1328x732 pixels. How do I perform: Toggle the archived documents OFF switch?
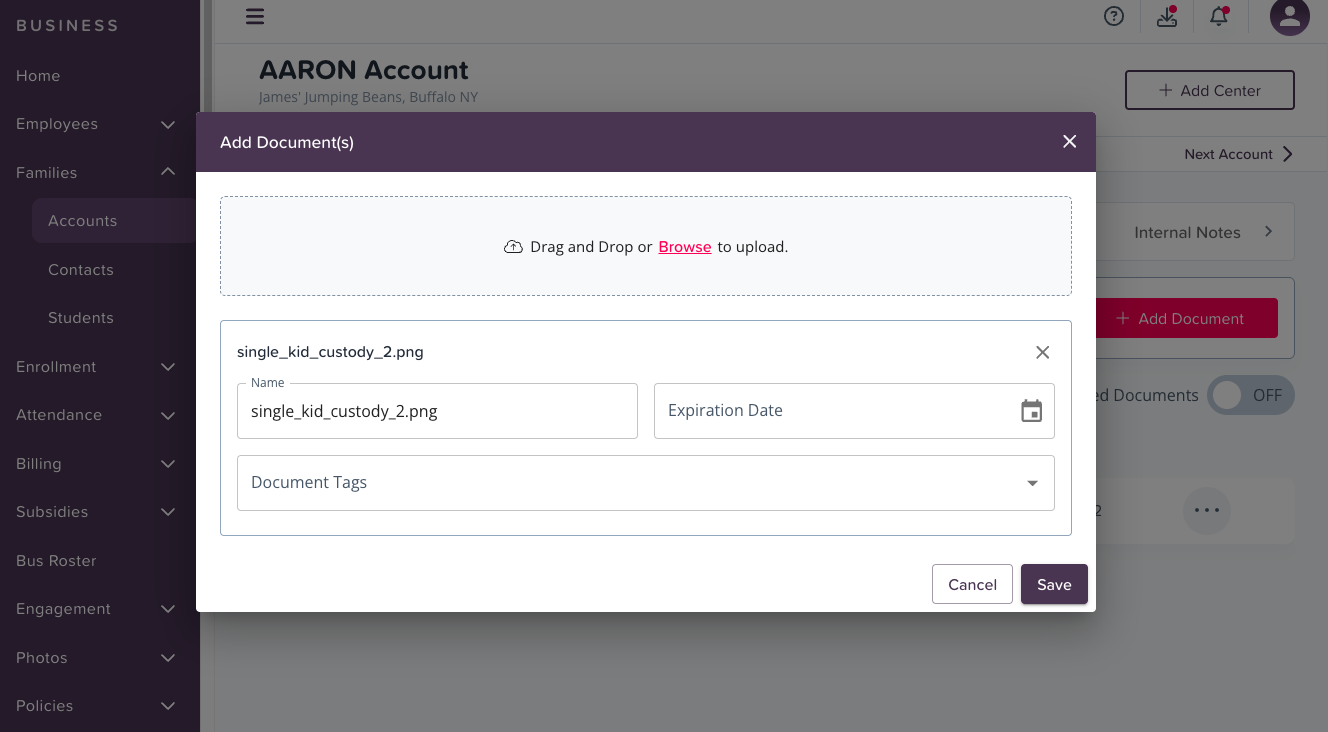1251,395
